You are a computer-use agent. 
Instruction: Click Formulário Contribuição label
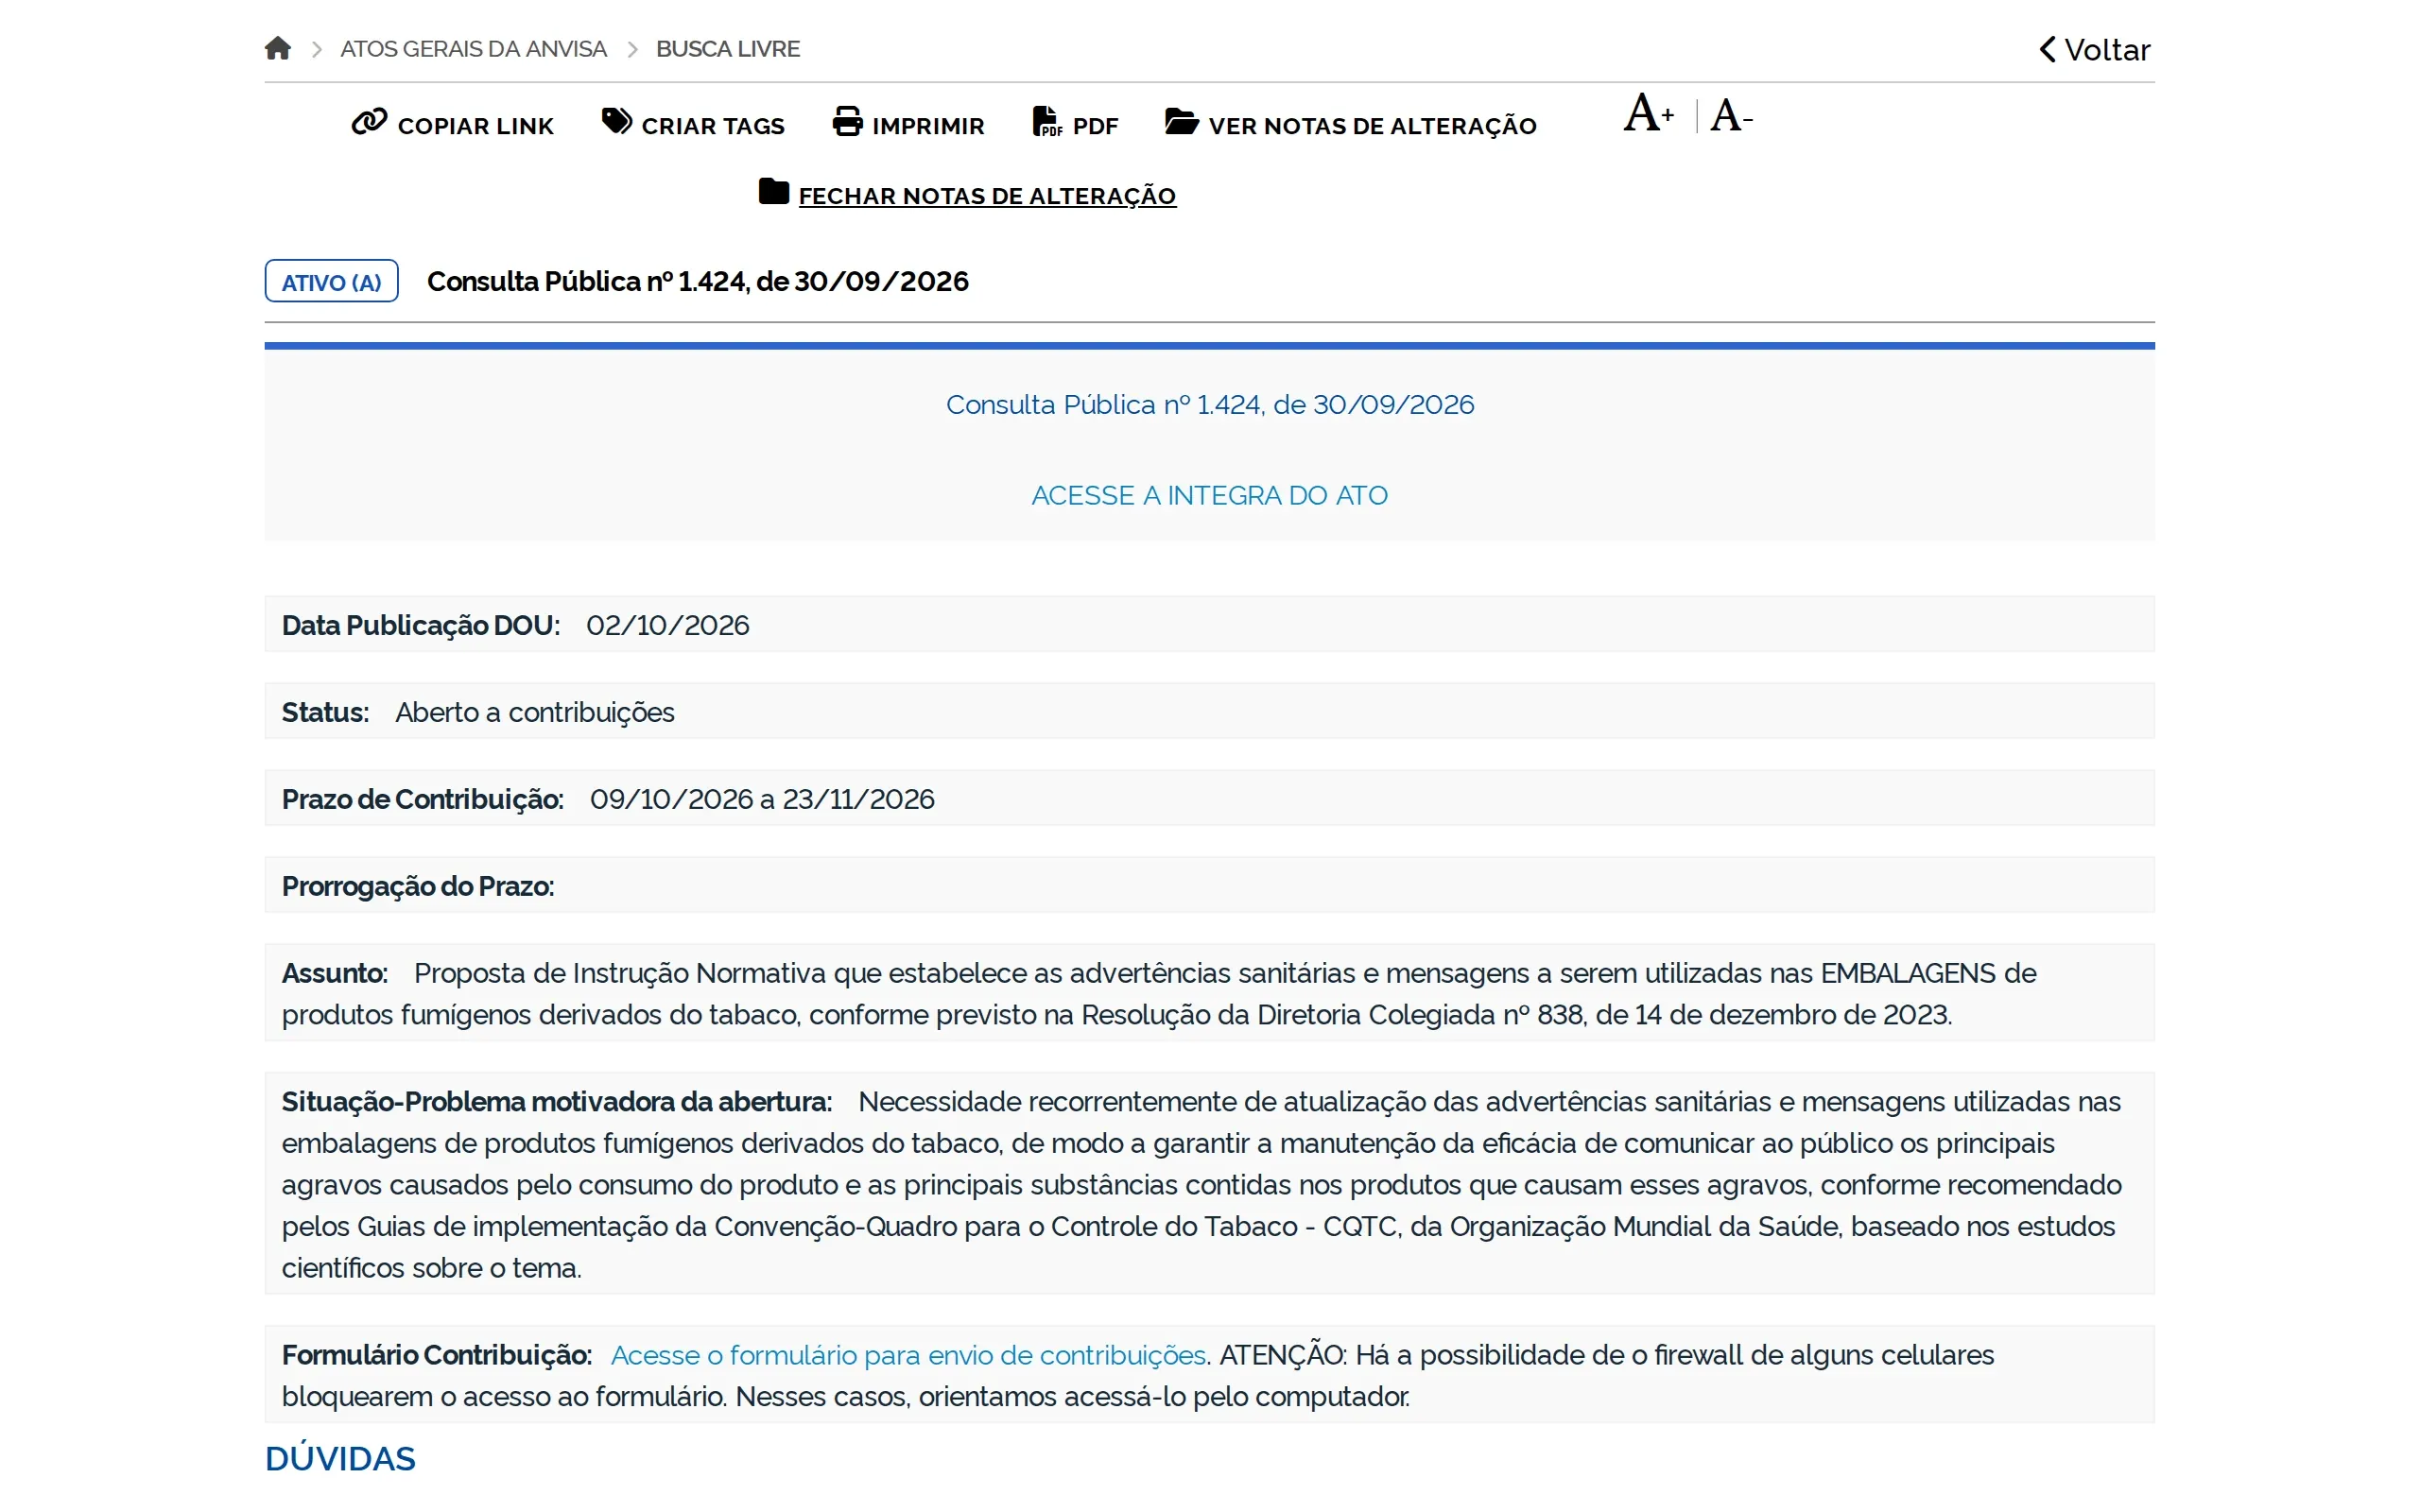(x=436, y=1355)
